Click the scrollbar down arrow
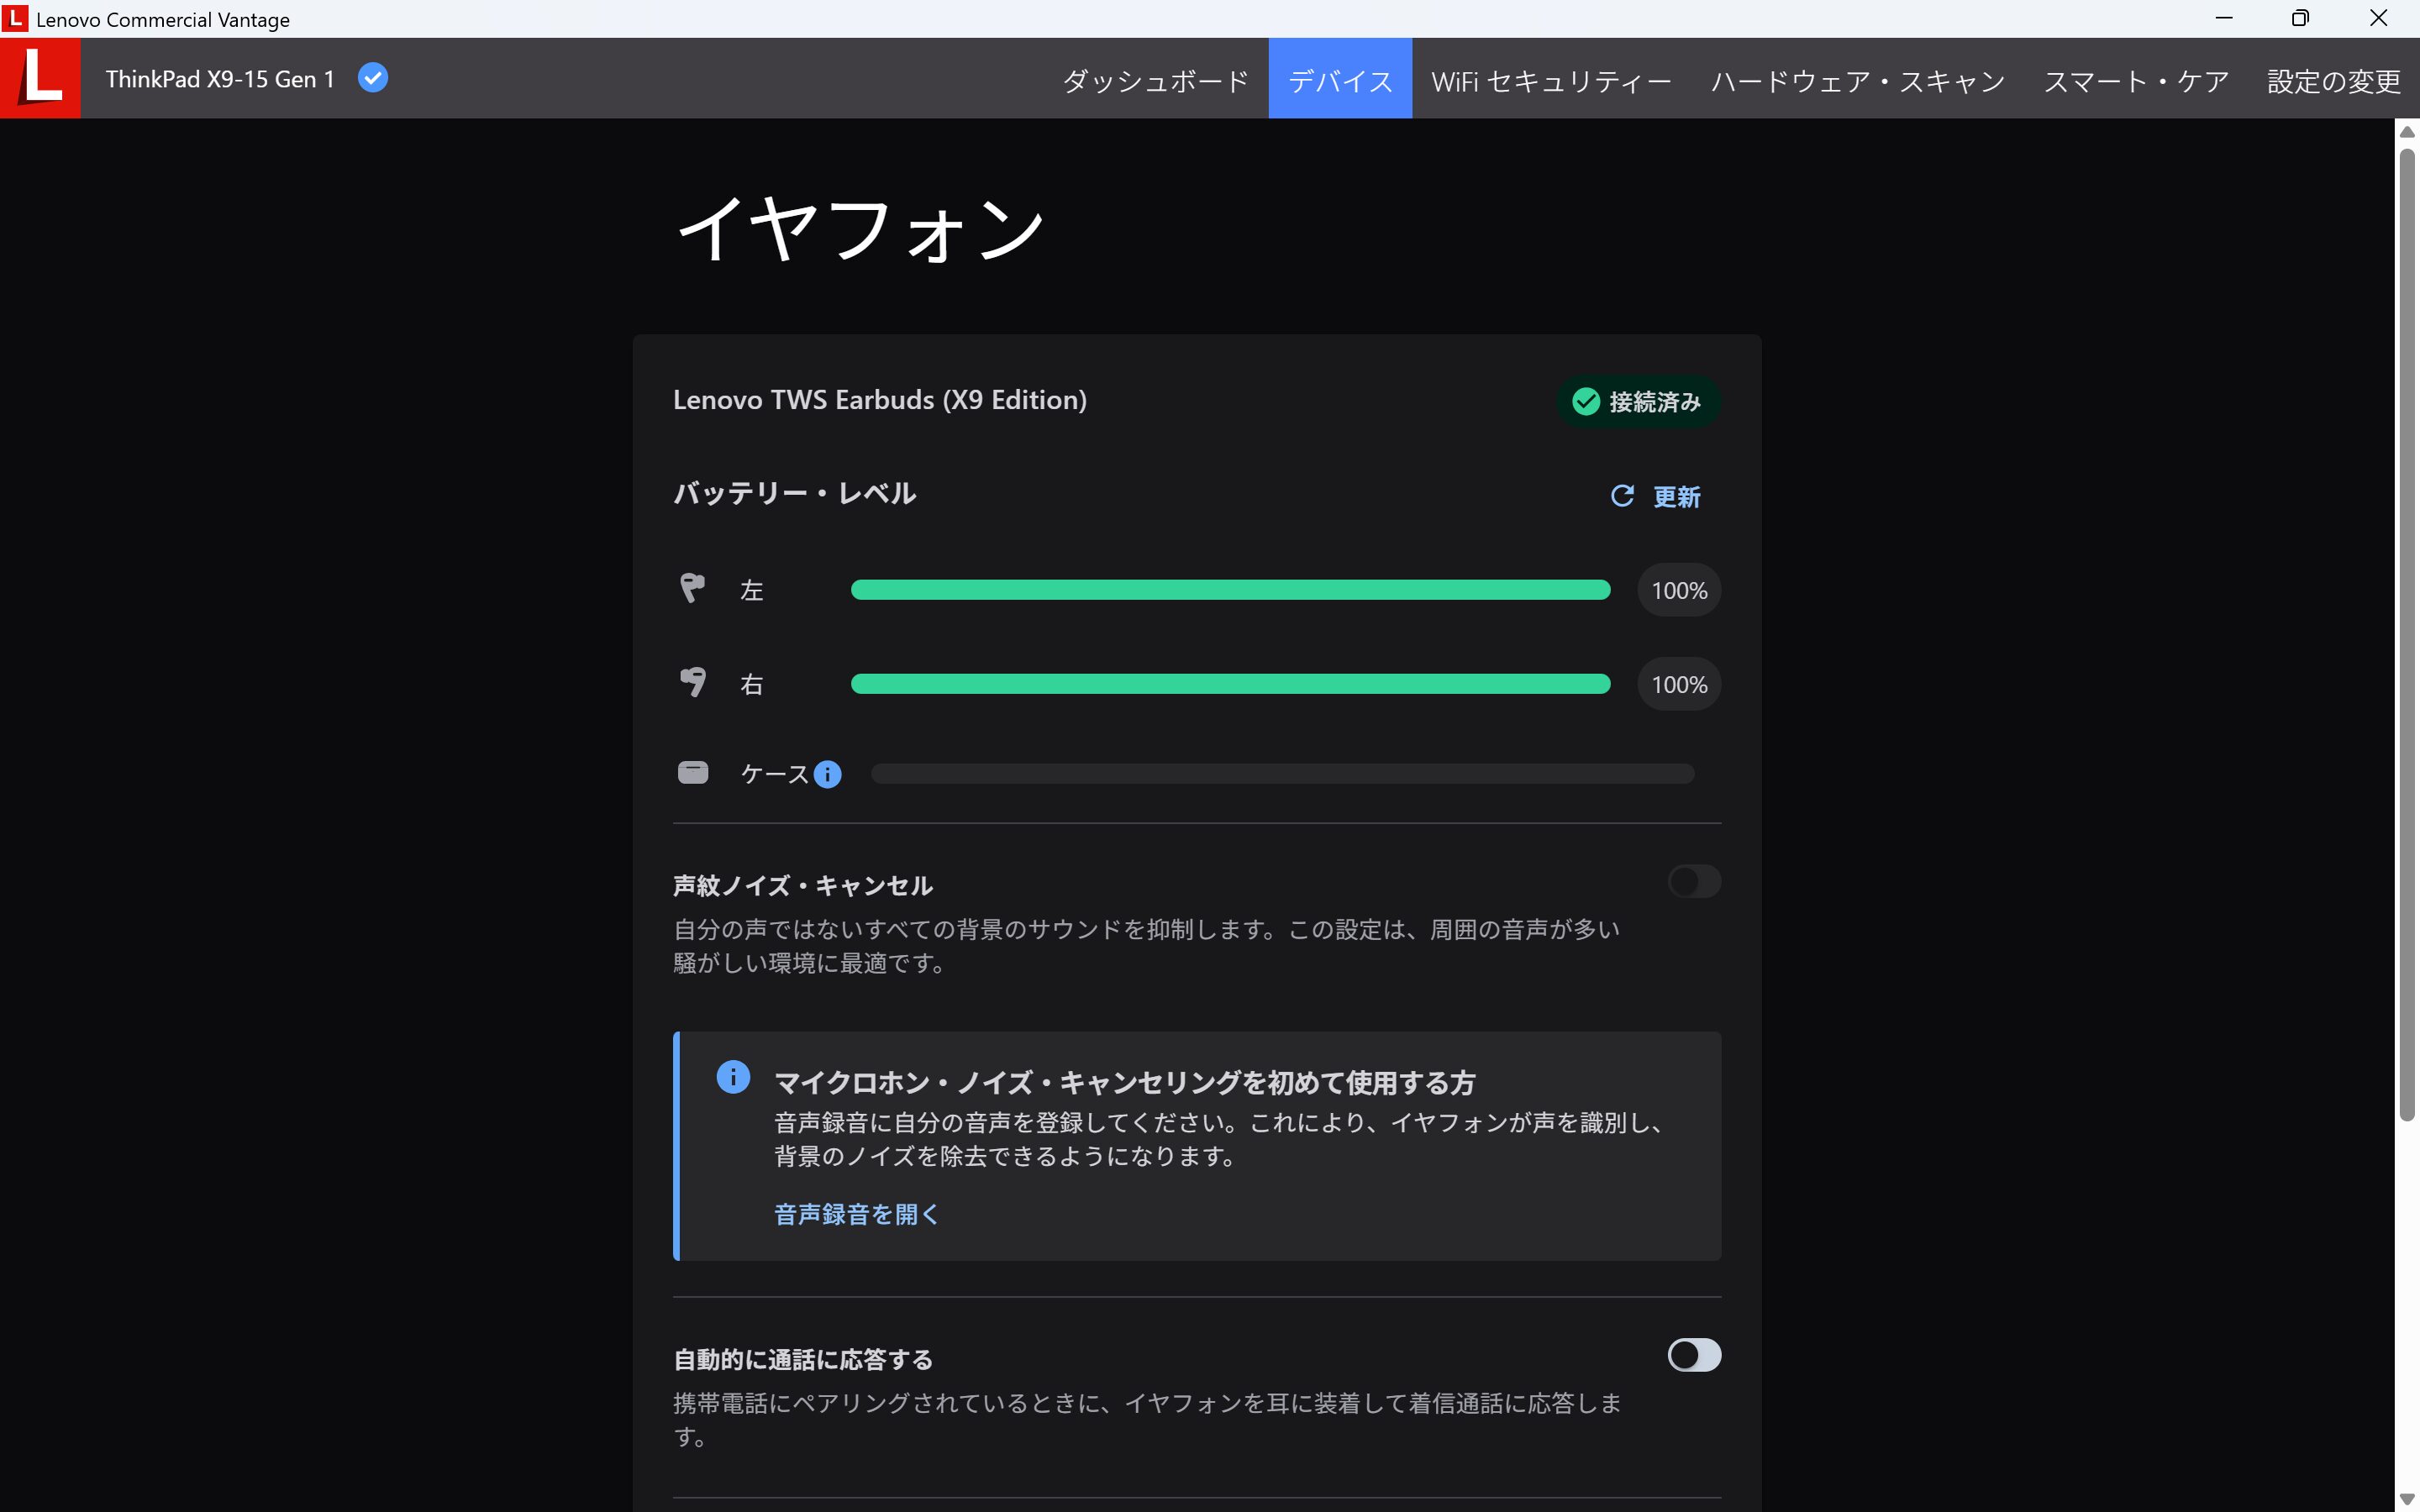This screenshot has height=1512, width=2420. coord(2407,1499)
